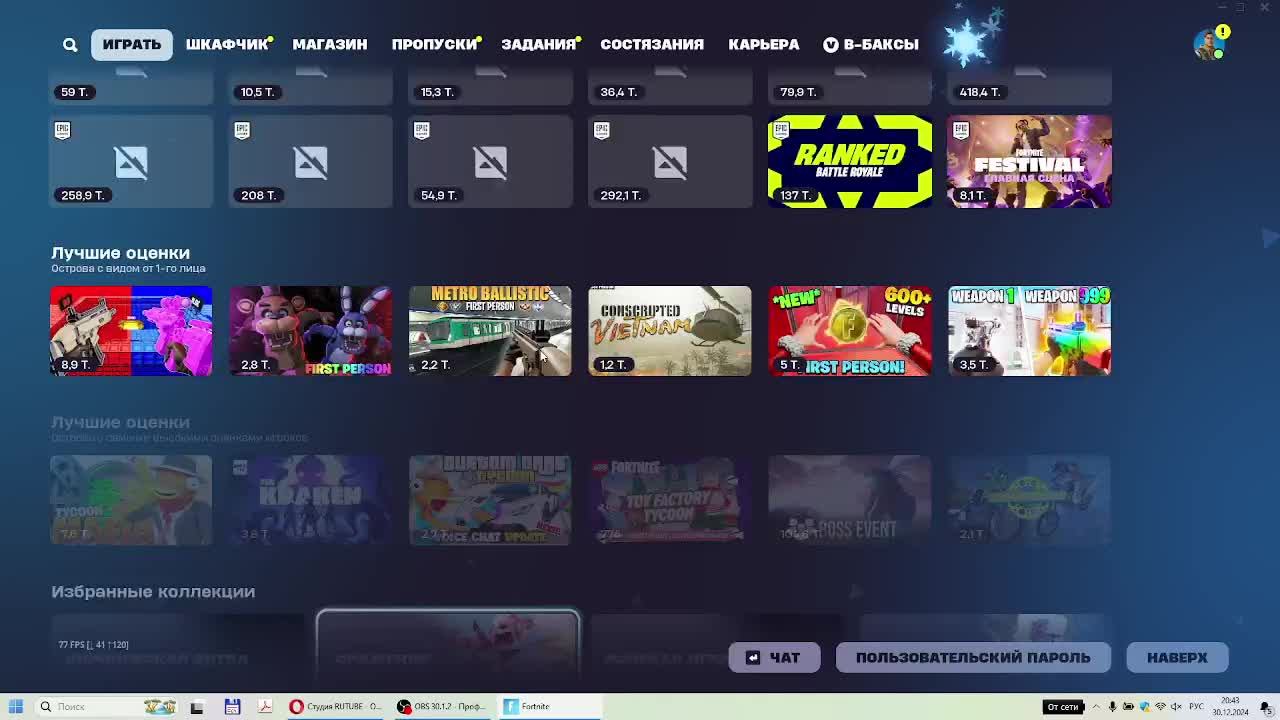Open the СОСТЯЗАНИЯ tab

(x=652, y=44)
